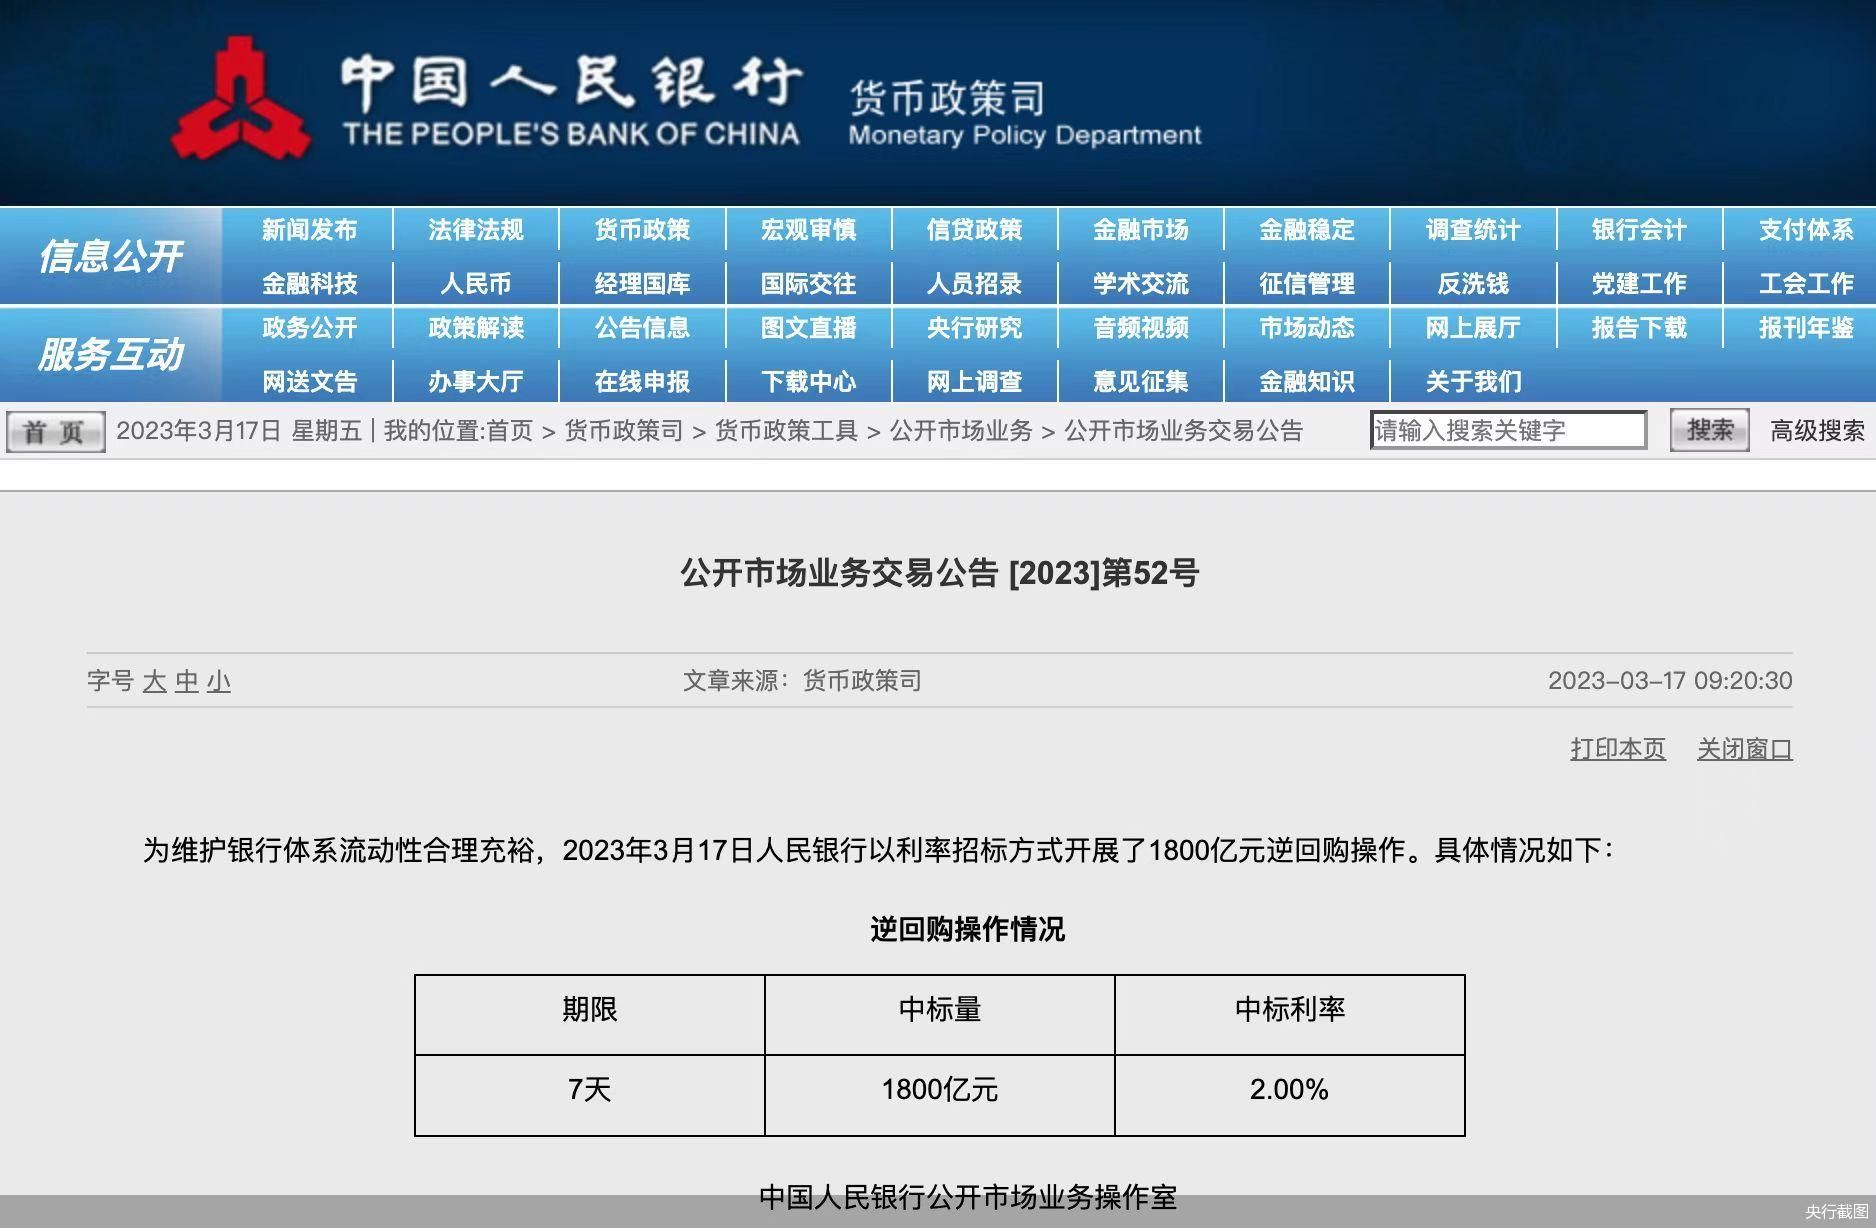
Task: Click 关闭窗口 to close the window
Action: click(x=1745, y=749)
